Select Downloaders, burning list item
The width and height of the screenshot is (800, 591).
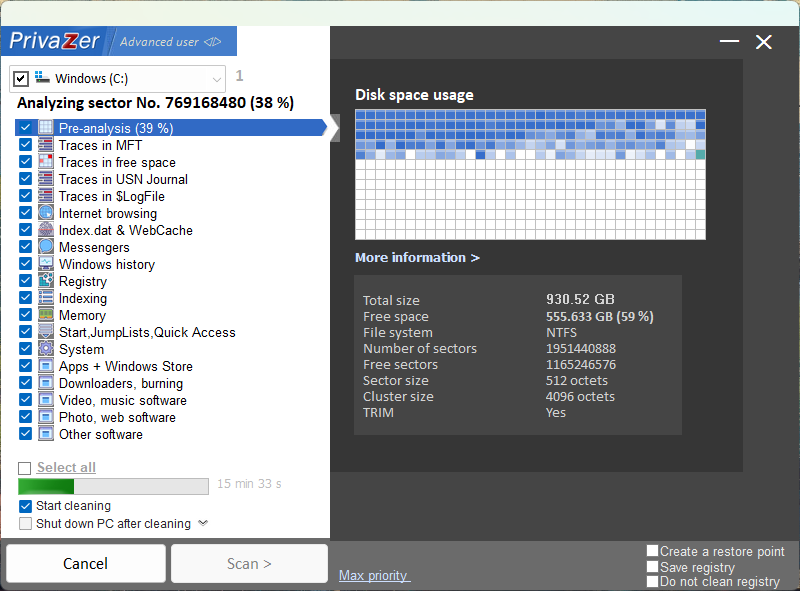[x=121, y=383]
